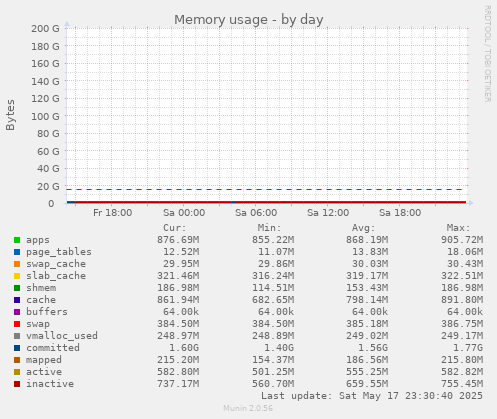
Task: Click the apps current value 876.69M
Action: click(178, 240)
